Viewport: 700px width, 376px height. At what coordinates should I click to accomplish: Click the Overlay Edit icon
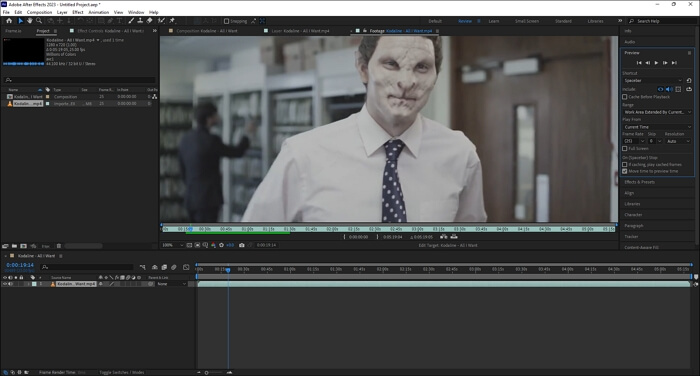[454, 237]
